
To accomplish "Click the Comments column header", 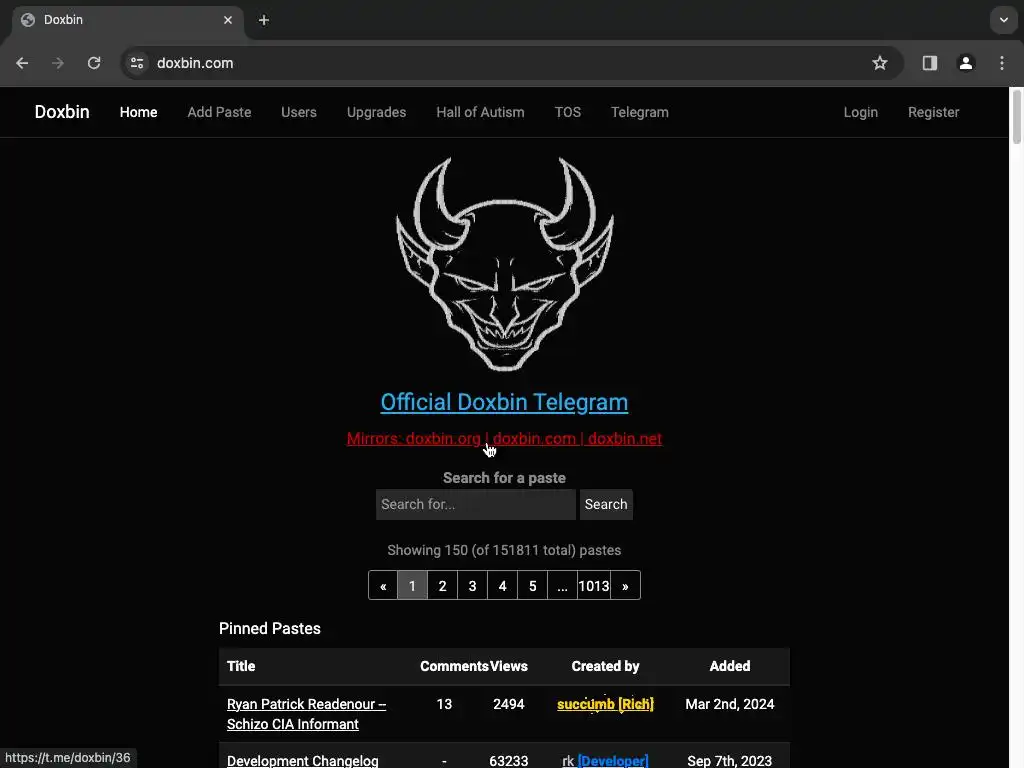I will tap(454, 666).
